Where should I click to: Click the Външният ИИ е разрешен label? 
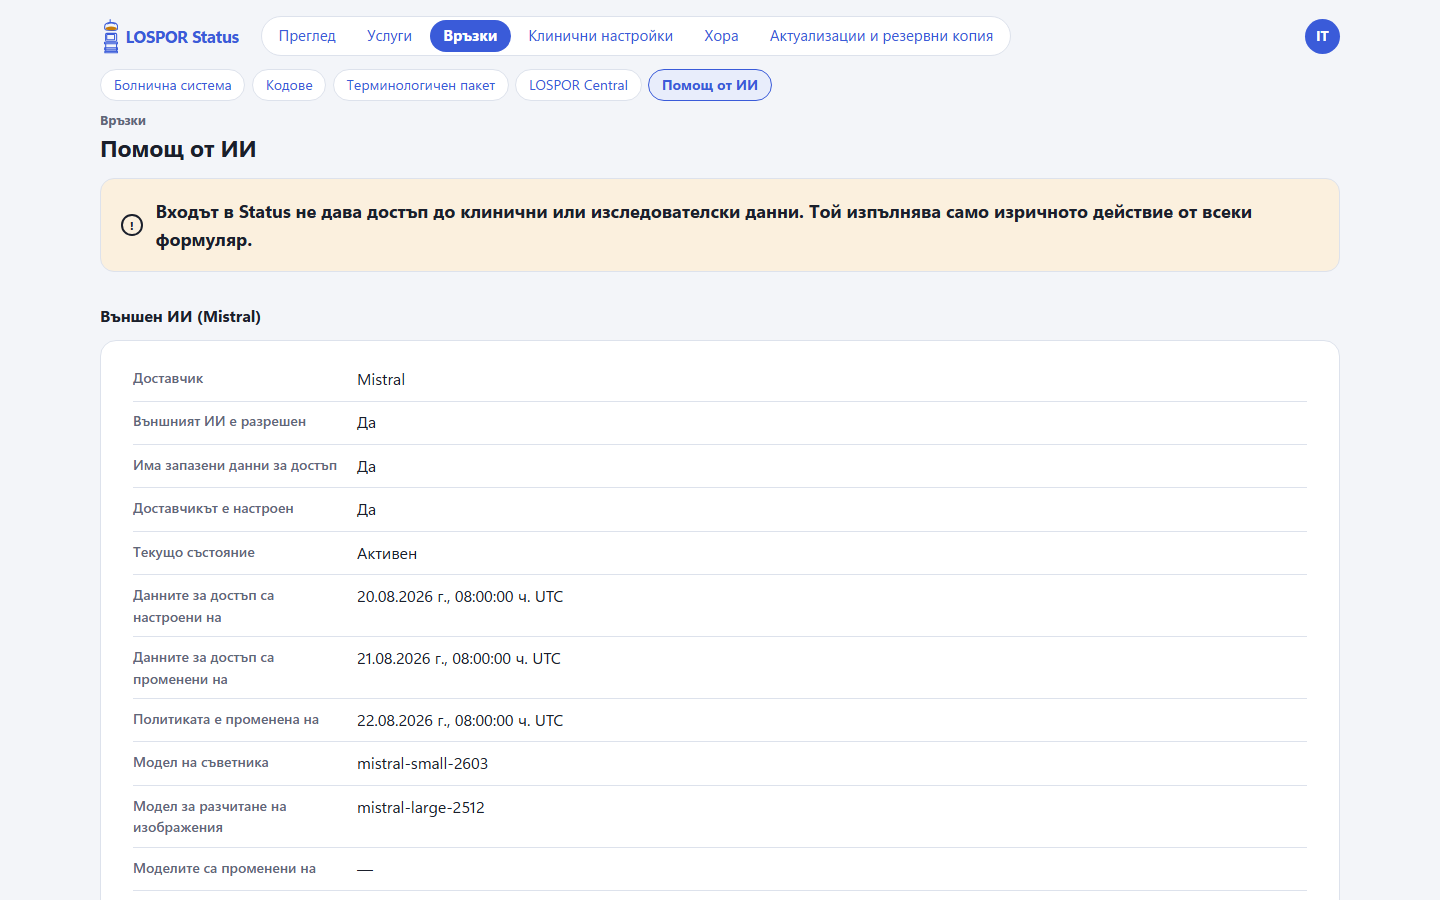(219, 422)
